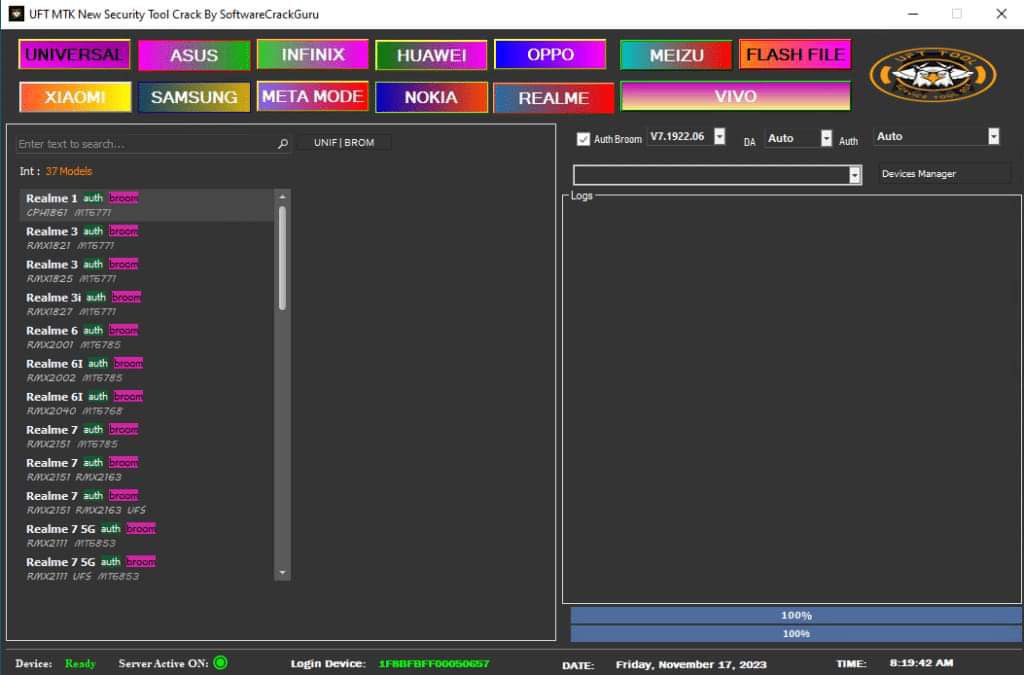Select Realme 7 RMX2151 MT6785 model
The height and width of the screenshot is (675, 1024).
click(x=148, y=437)
